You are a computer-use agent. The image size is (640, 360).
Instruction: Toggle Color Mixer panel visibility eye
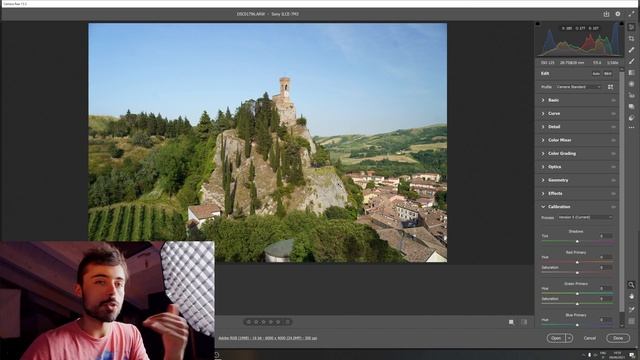[x=613, y=140]
